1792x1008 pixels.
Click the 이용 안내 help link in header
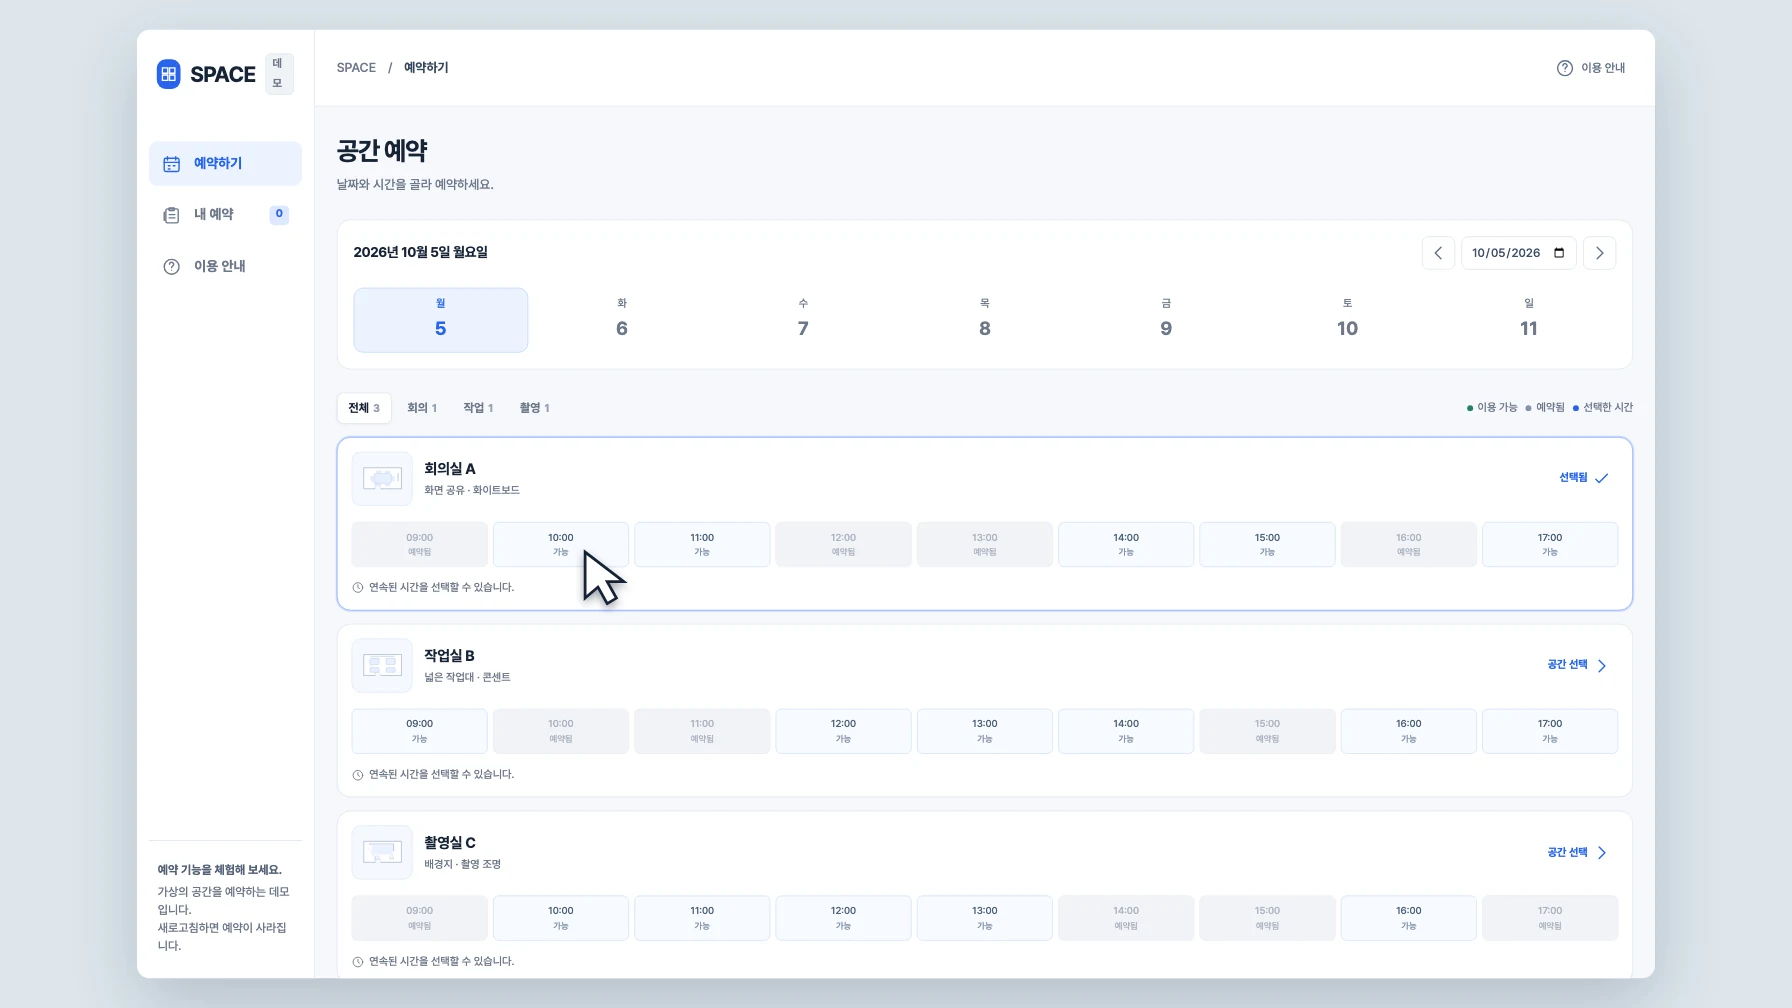pos(1591,68)
